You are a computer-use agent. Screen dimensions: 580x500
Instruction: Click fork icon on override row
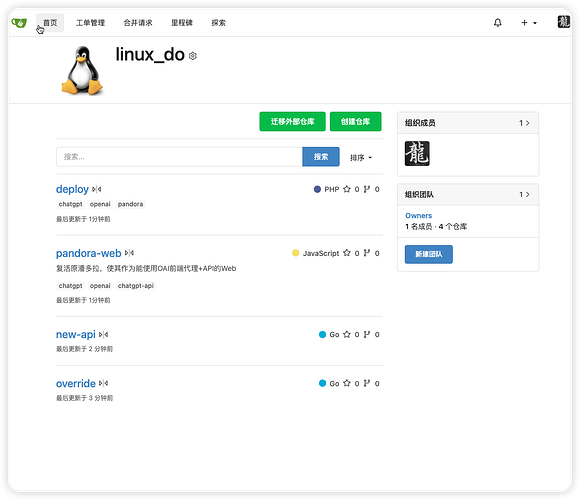[367, 383]
